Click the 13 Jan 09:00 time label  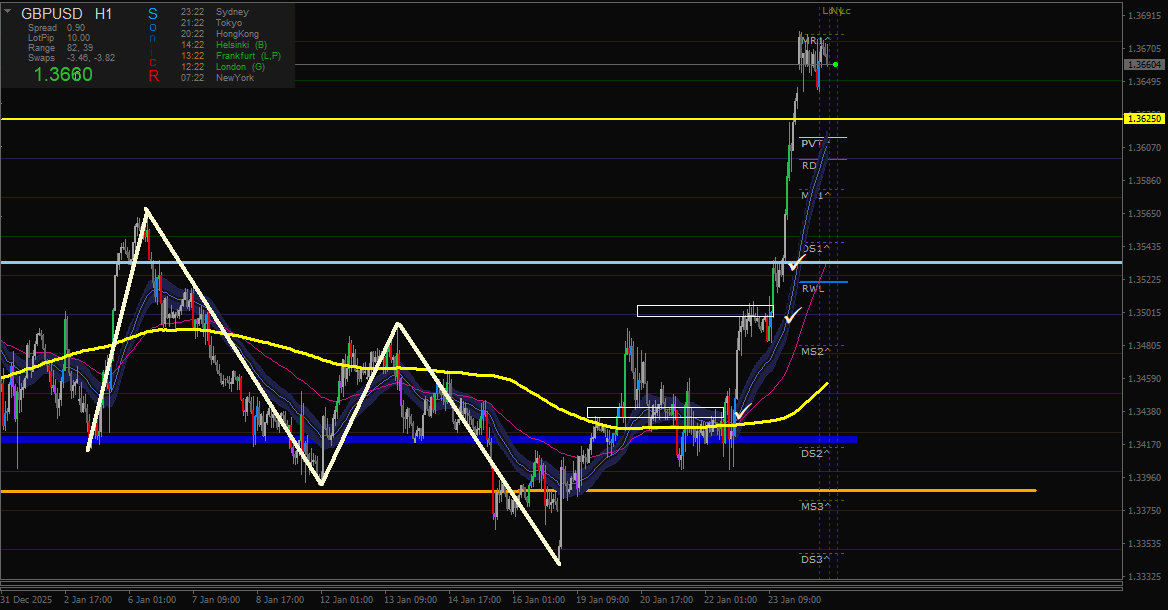[410, 600]
